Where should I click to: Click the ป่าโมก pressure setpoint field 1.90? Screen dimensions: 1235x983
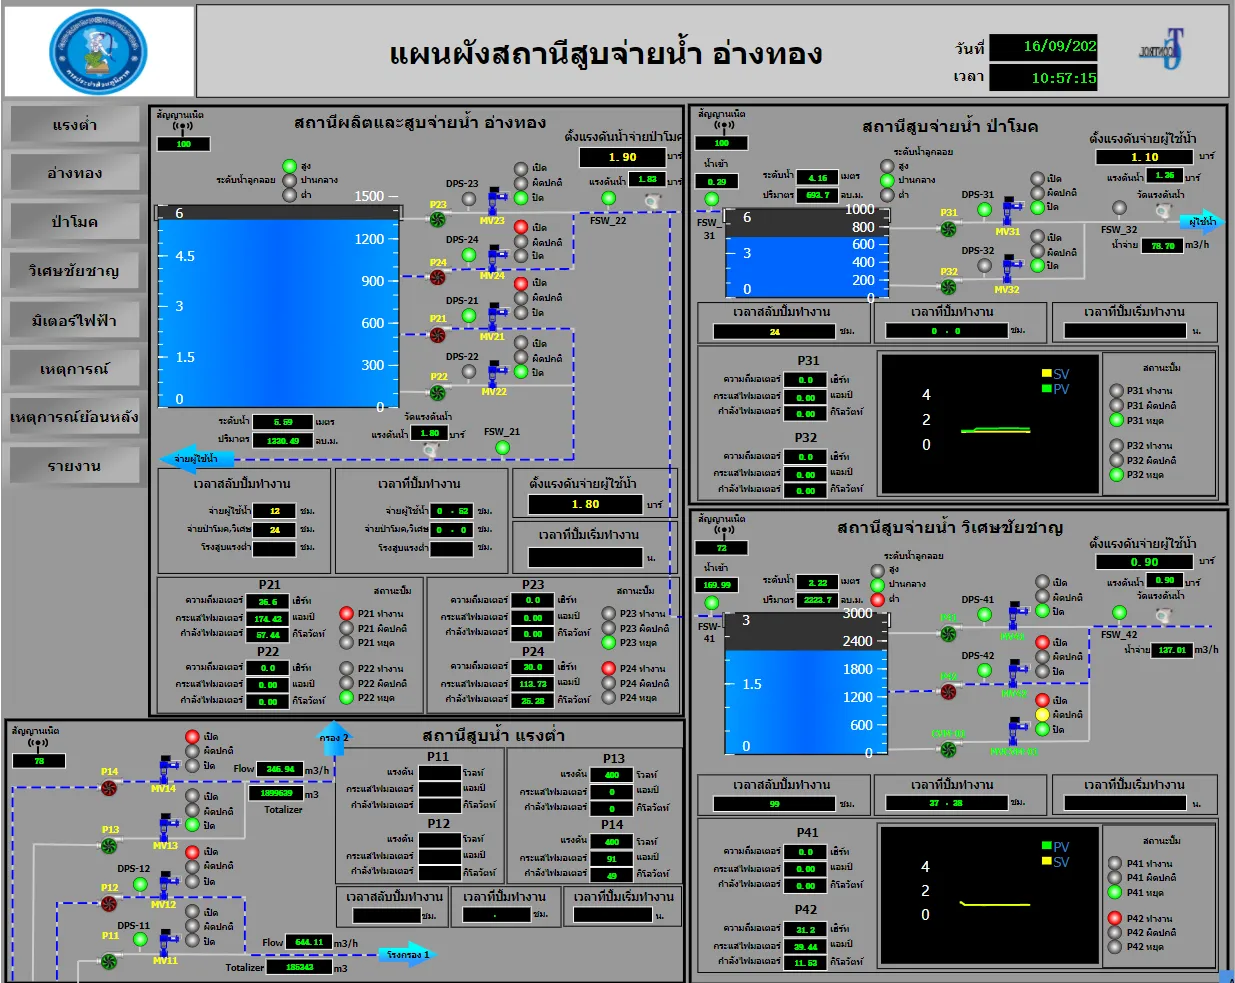(622, 157)
